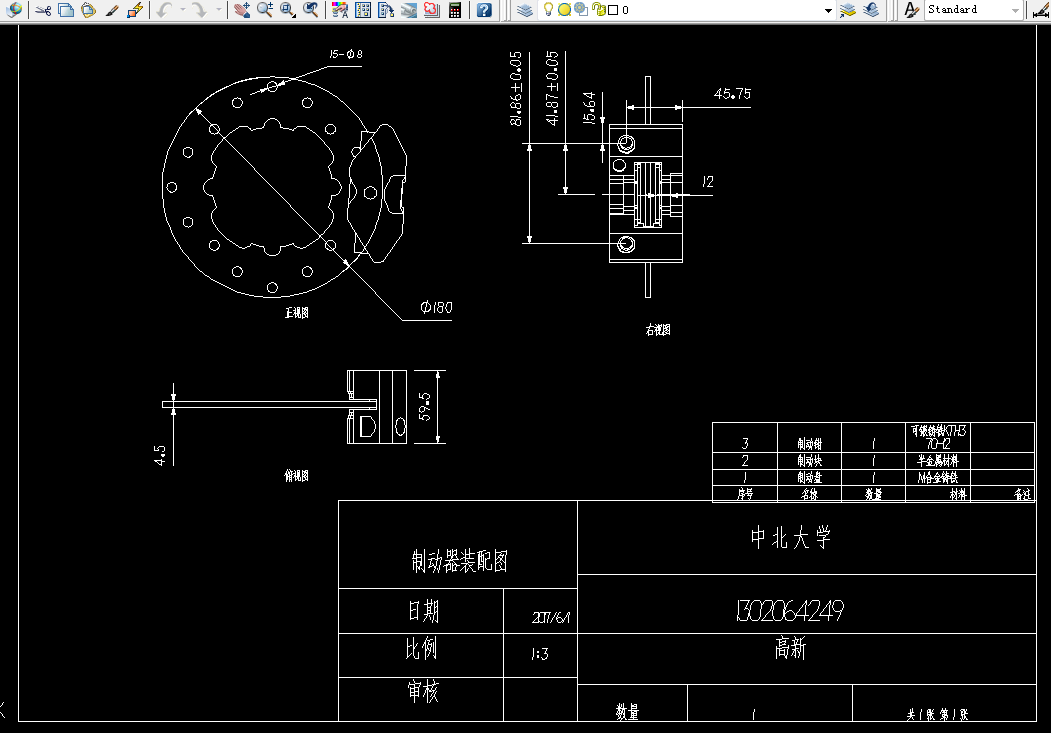Open the Block Editor lightning icon
1051x733 pixels.
coord(135,10)
